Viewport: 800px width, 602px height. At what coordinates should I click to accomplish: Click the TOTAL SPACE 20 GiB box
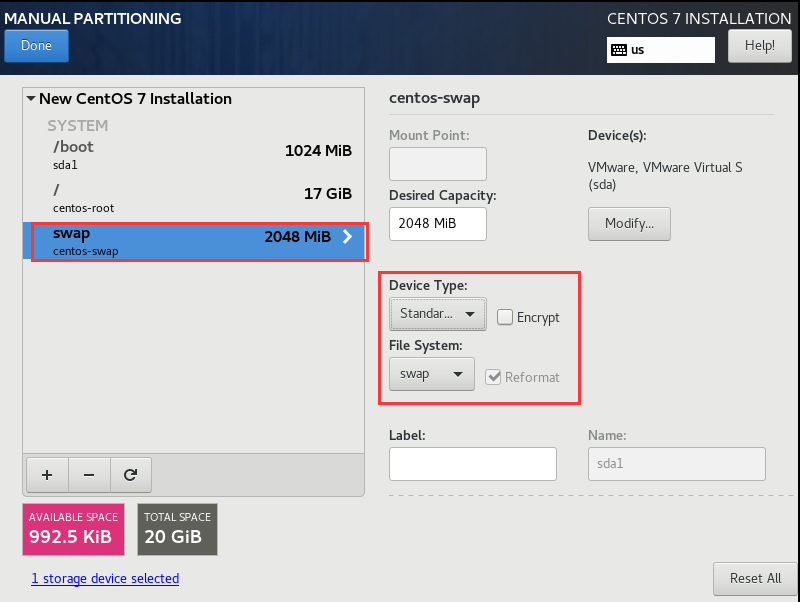[x=177, y=530]
